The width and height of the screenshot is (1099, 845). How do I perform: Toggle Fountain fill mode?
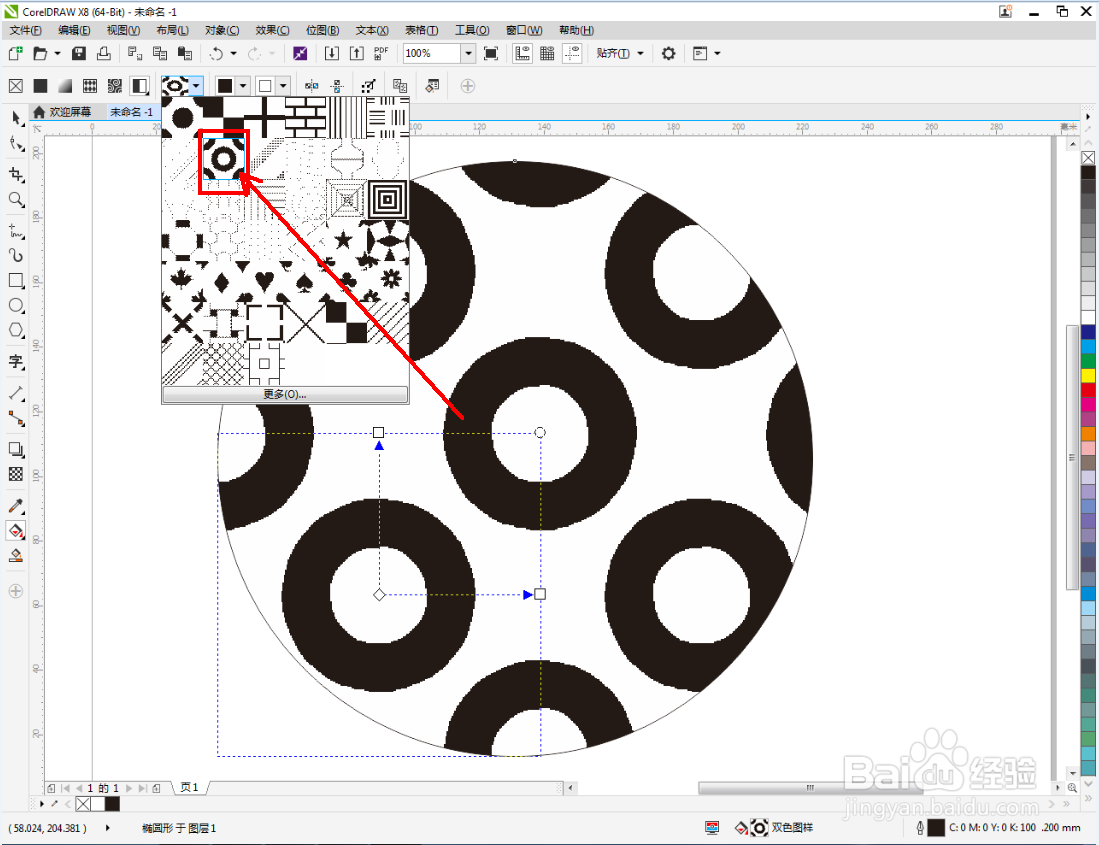tap(65, 85)
